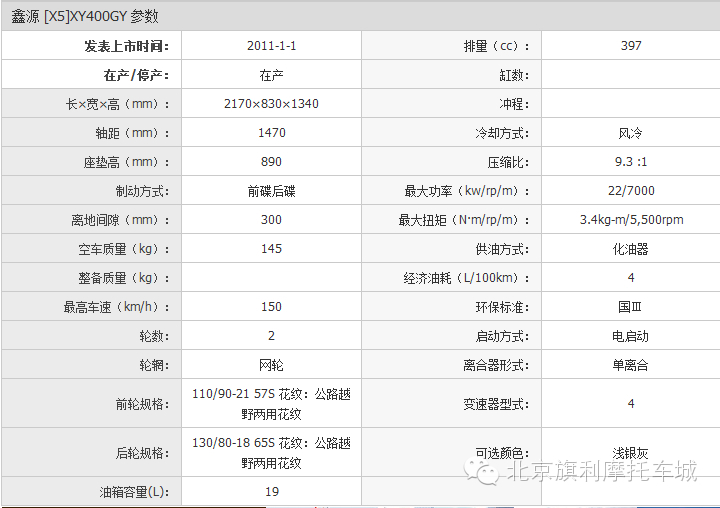Click wheelbase value '1470'
The width and height of the screenshot is (720, 508).
(x=271, y=133)
